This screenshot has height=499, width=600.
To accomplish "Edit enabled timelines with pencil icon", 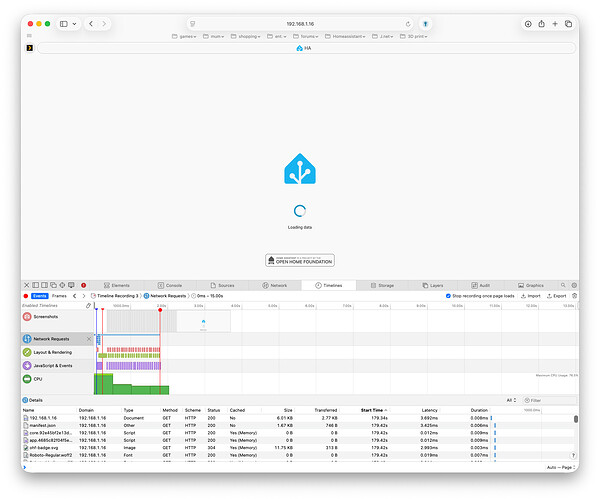I will coord(88,305).
